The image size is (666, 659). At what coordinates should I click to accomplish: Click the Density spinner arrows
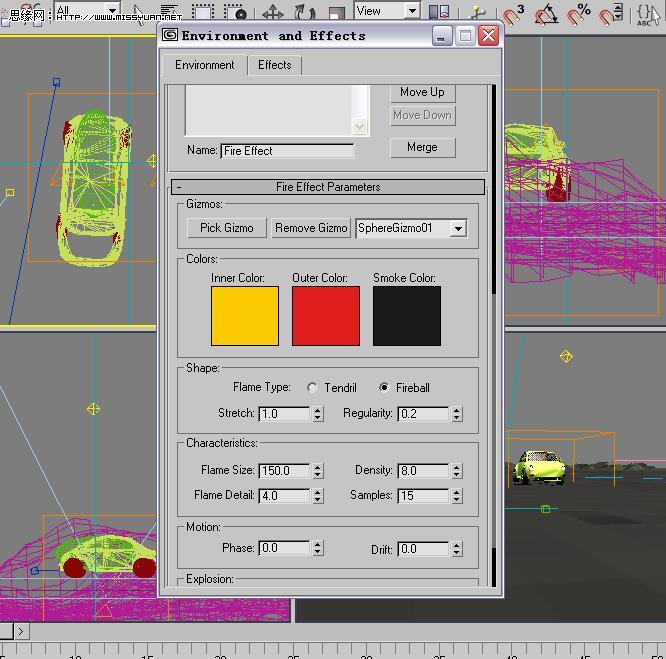pos(457,471)
